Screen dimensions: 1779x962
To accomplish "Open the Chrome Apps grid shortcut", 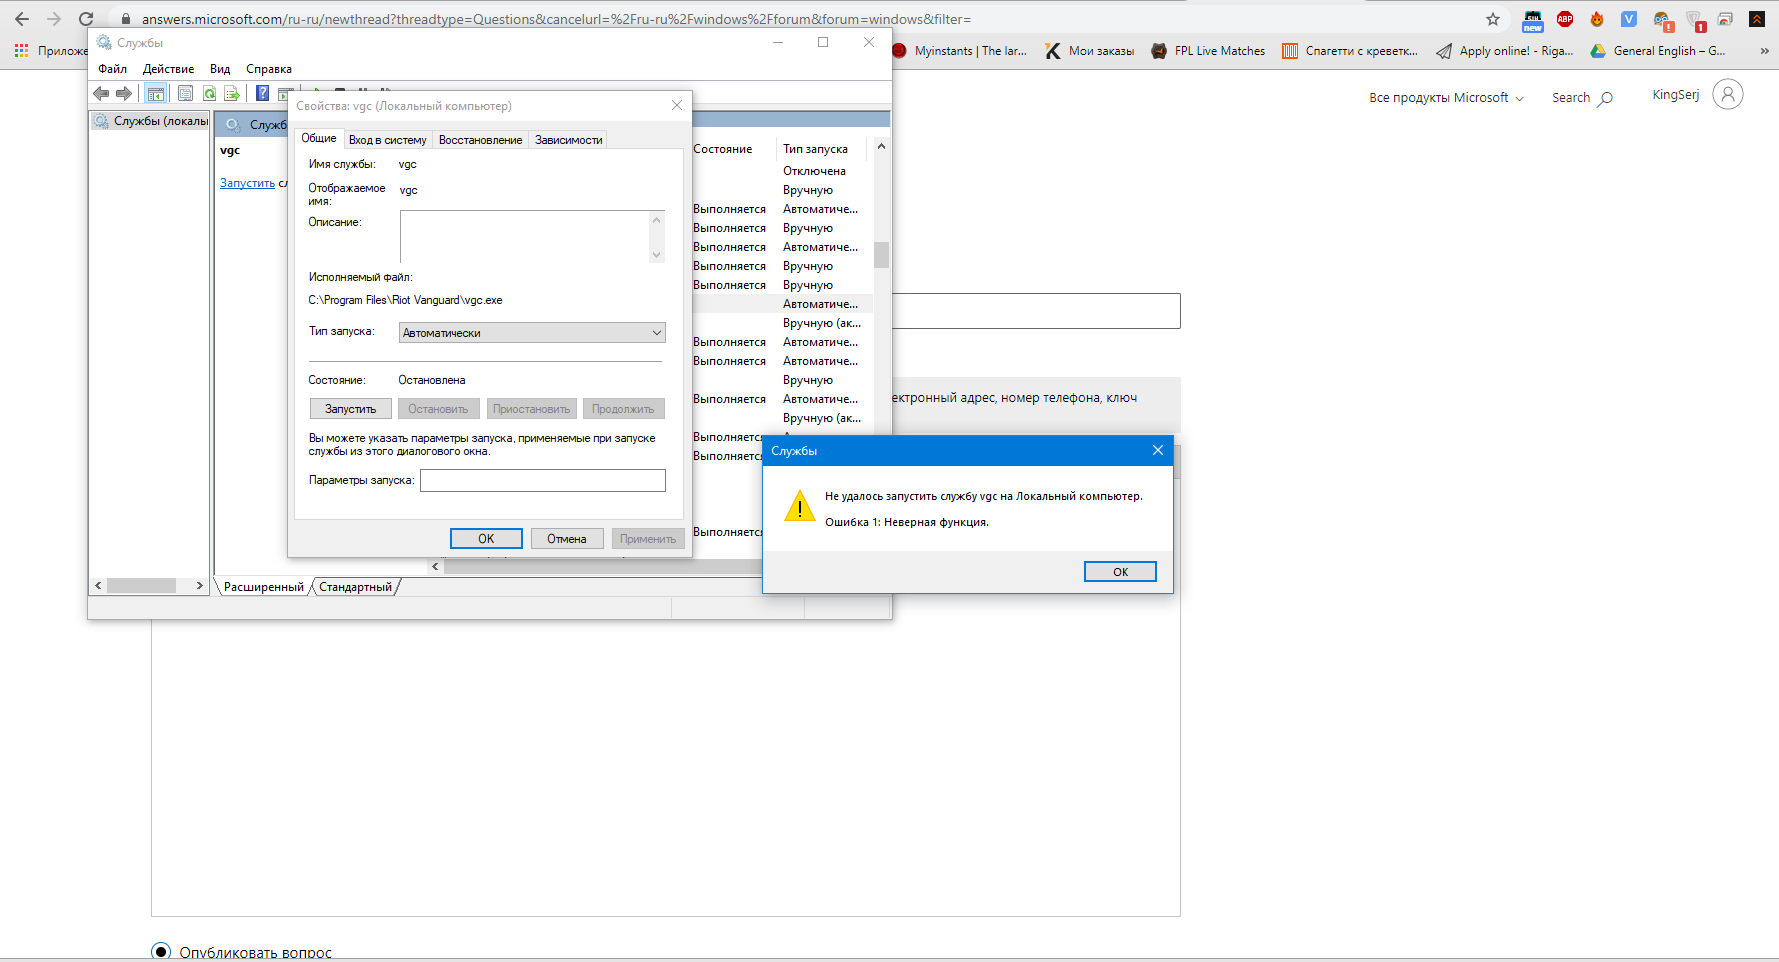I will point(21,50).
